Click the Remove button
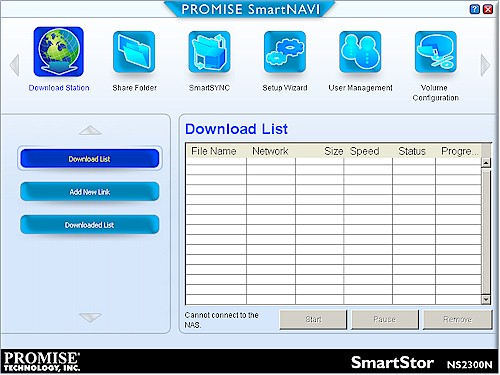Image resolution: width=500 pixels, height=375 pixels. 458,319
